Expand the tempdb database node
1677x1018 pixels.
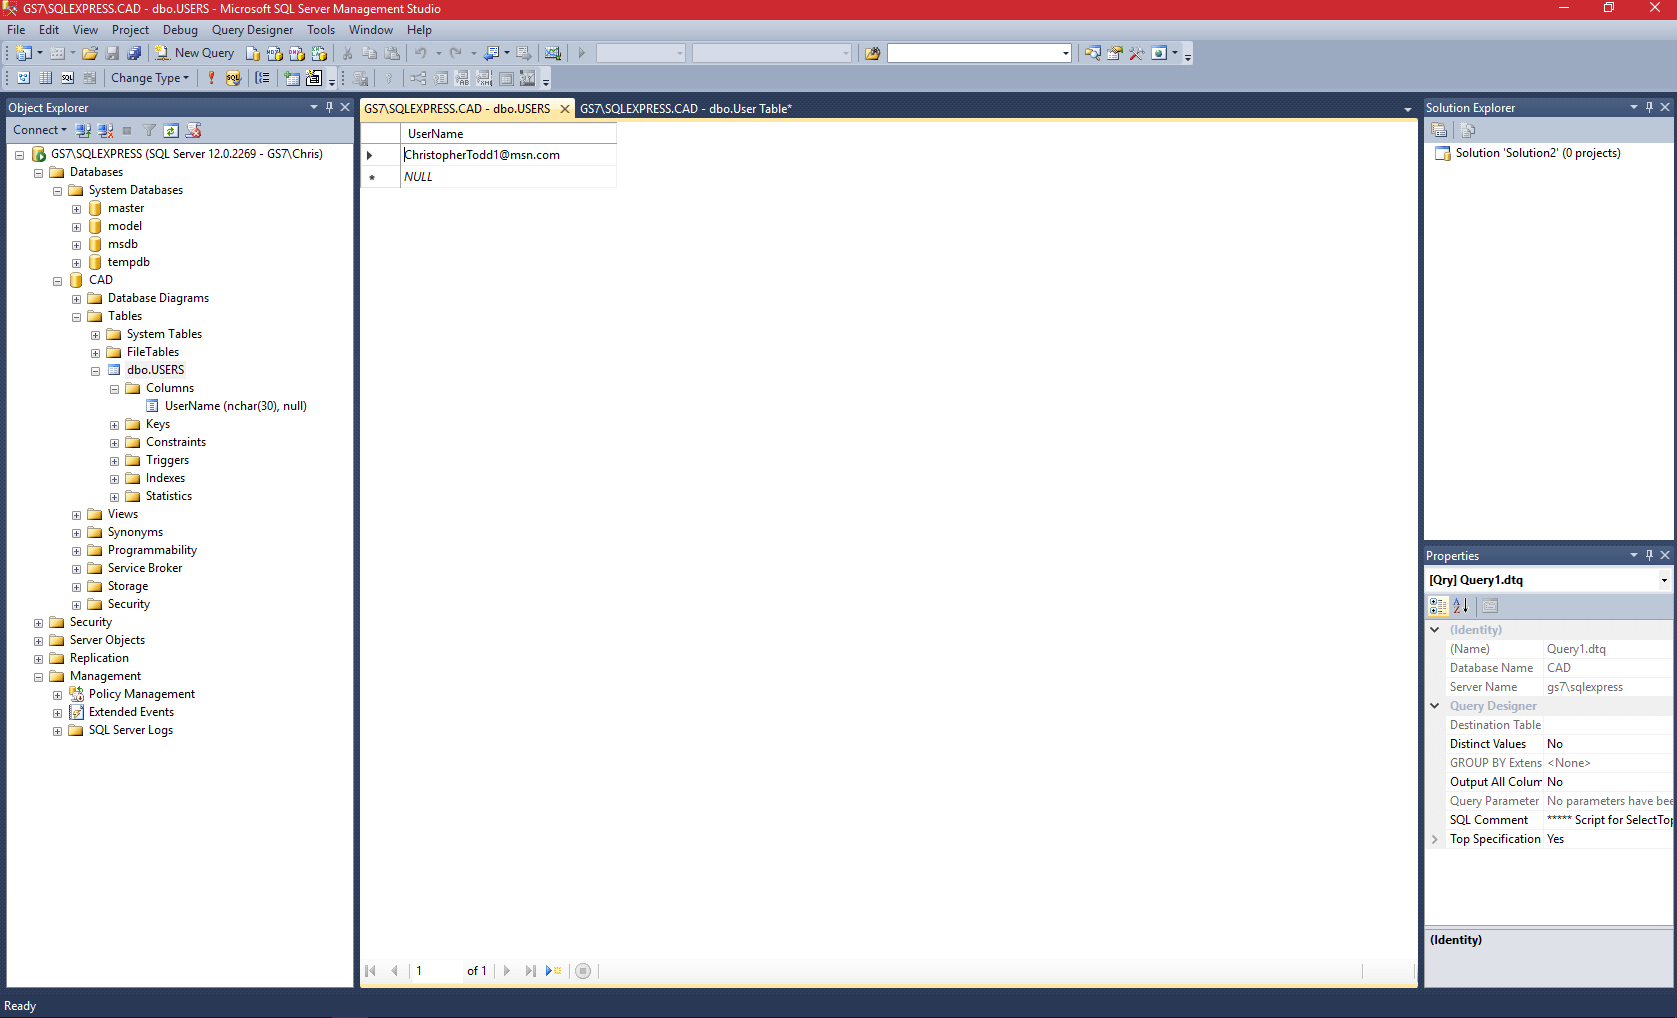76,263
